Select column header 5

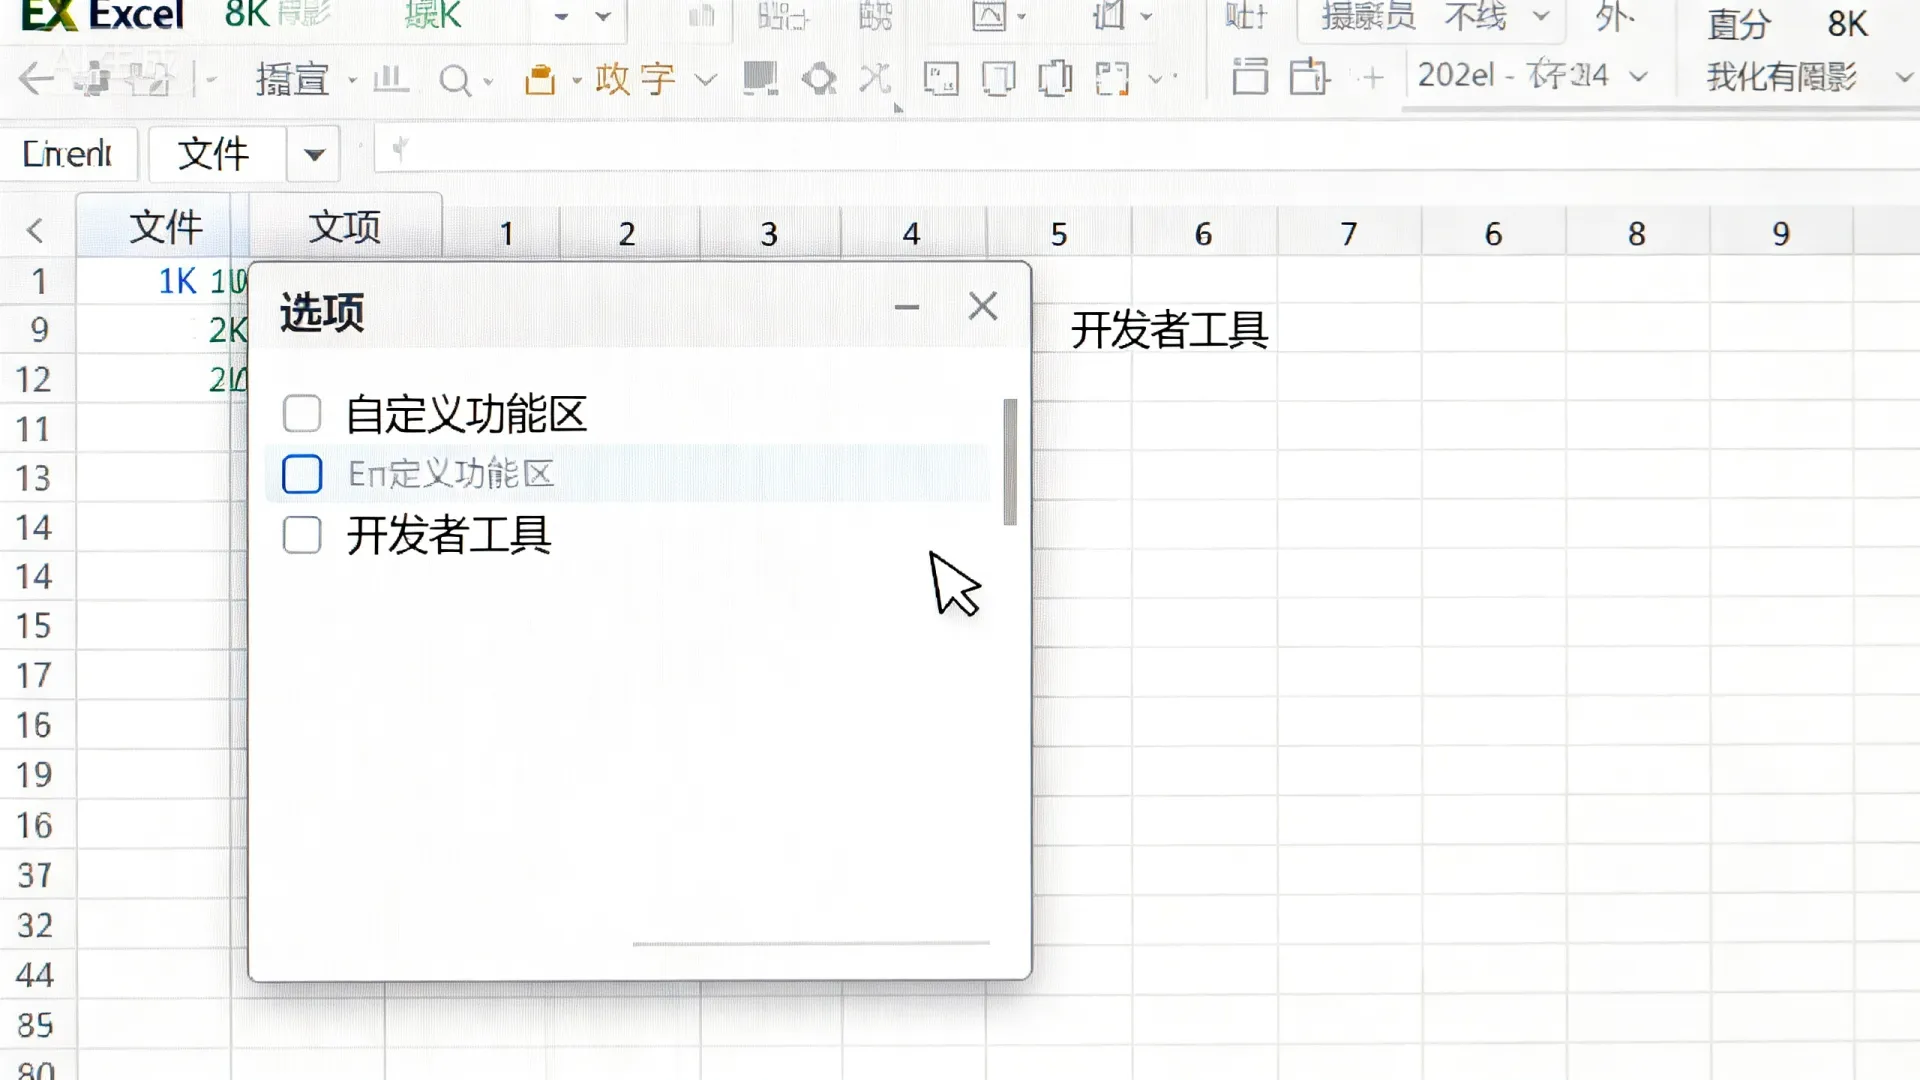pos(1059,234)
